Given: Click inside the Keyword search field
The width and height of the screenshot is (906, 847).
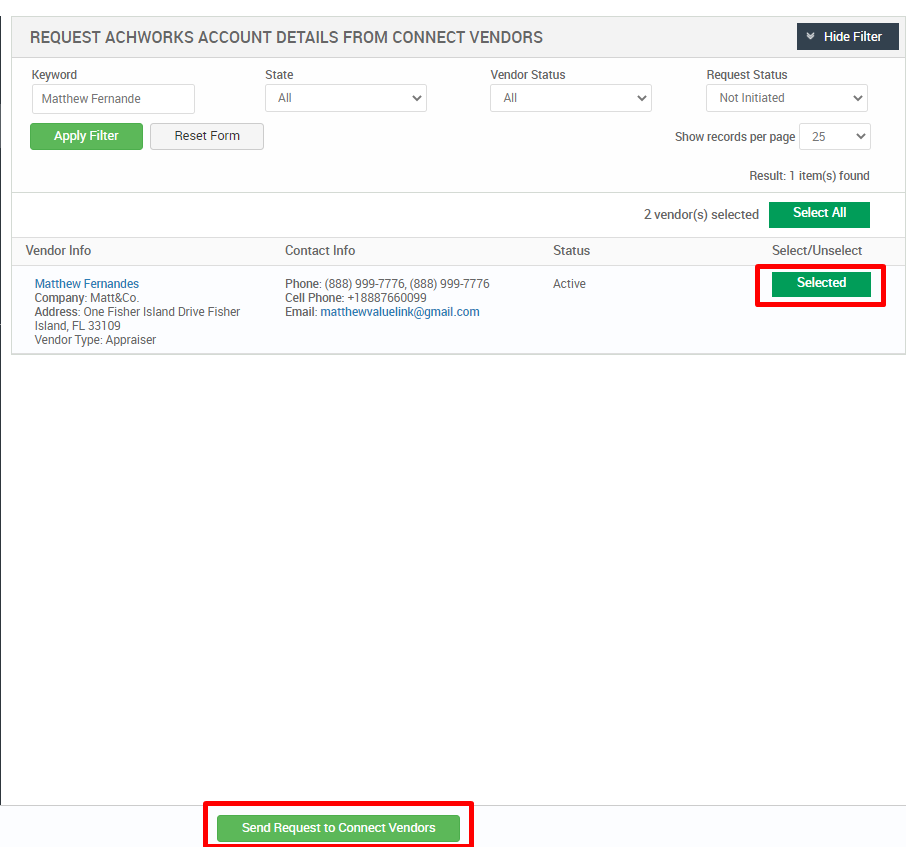Looking at the screenshot, I should (x=112, y=98).
